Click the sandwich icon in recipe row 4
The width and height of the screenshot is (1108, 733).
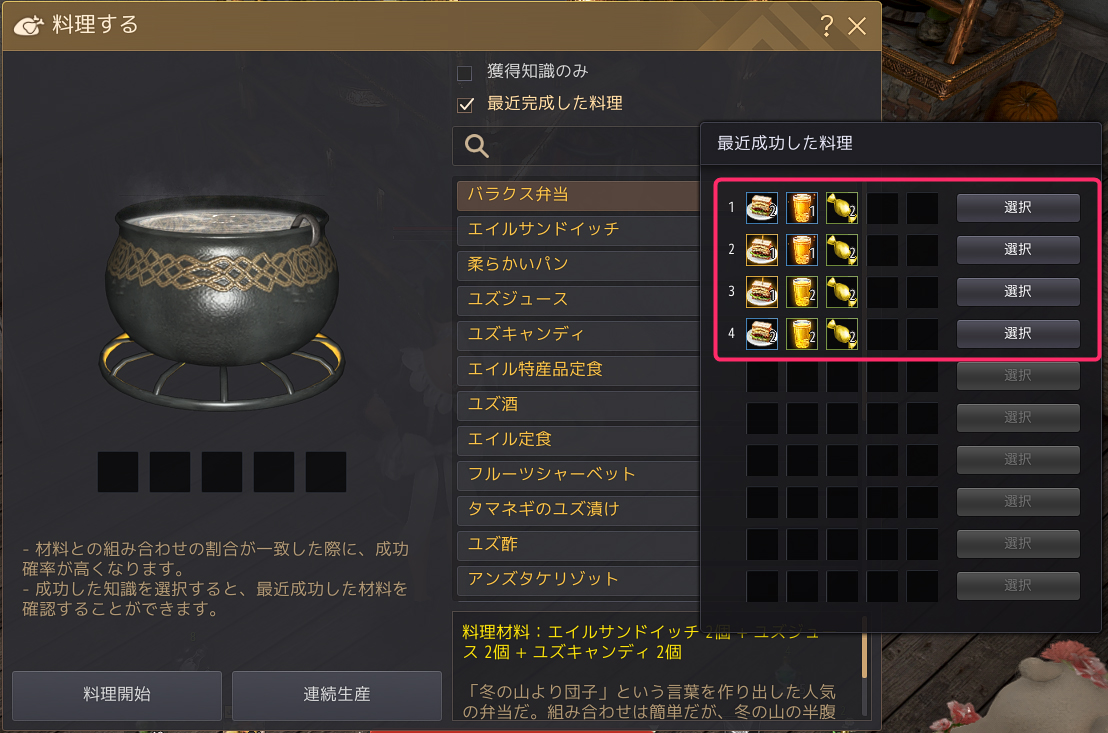click(762, 334)
